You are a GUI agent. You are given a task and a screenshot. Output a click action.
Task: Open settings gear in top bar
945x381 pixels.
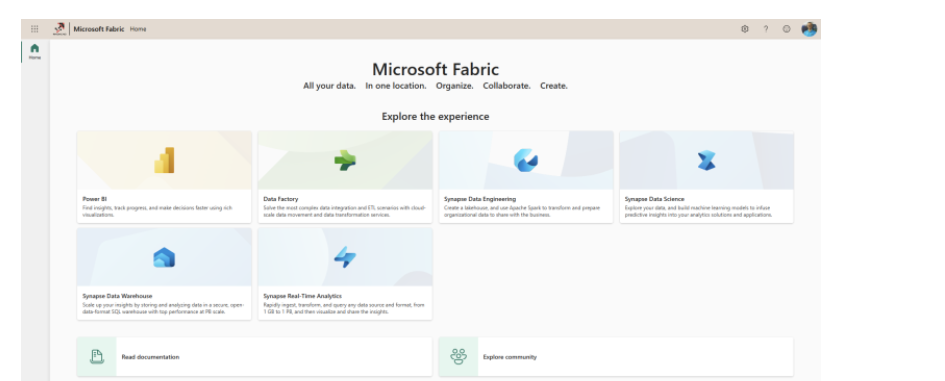pyautogui.click(x=745, y=29)
